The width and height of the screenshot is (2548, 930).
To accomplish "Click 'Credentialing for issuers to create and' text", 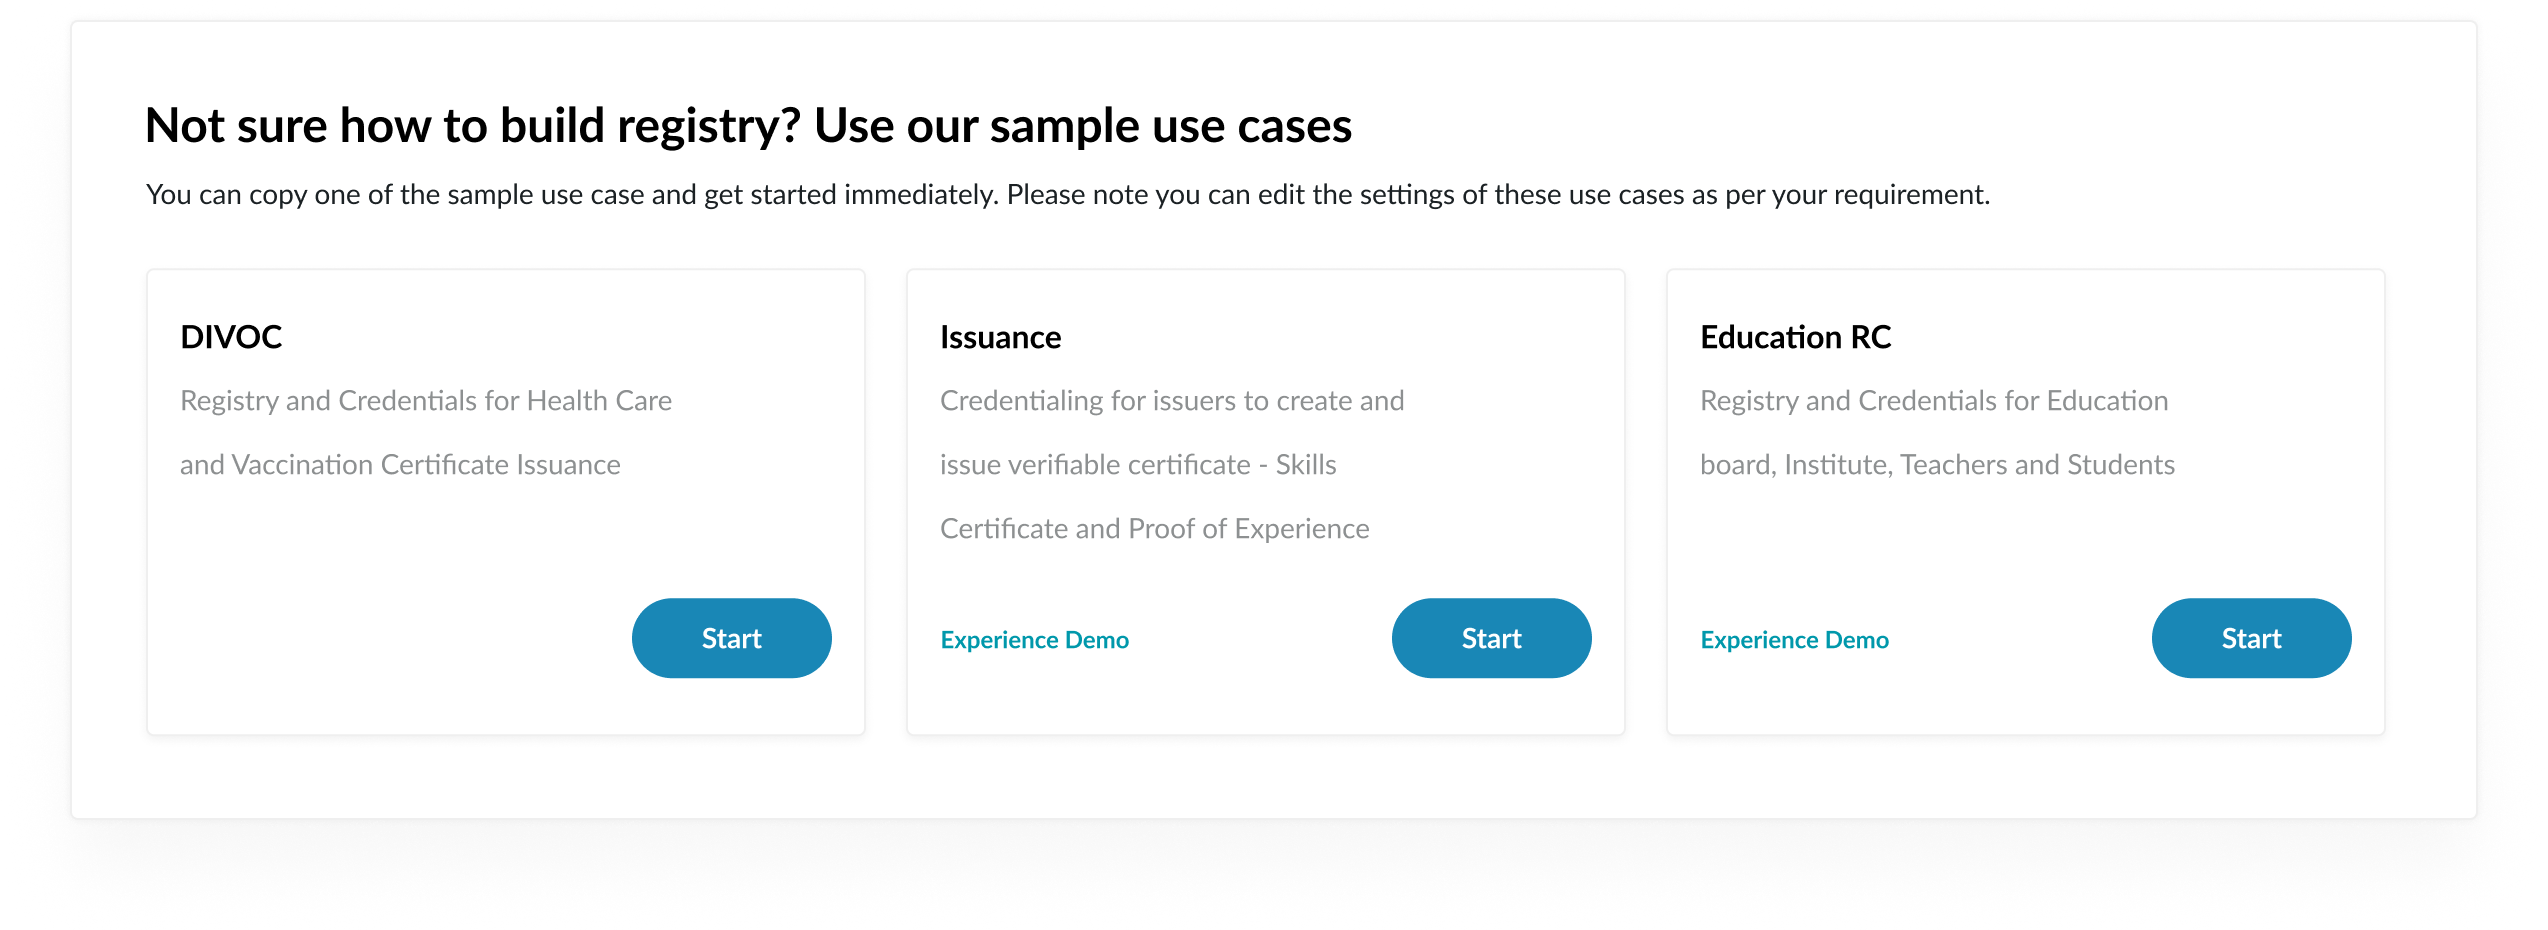I will pyautogui.click(x=1172, y=401).
